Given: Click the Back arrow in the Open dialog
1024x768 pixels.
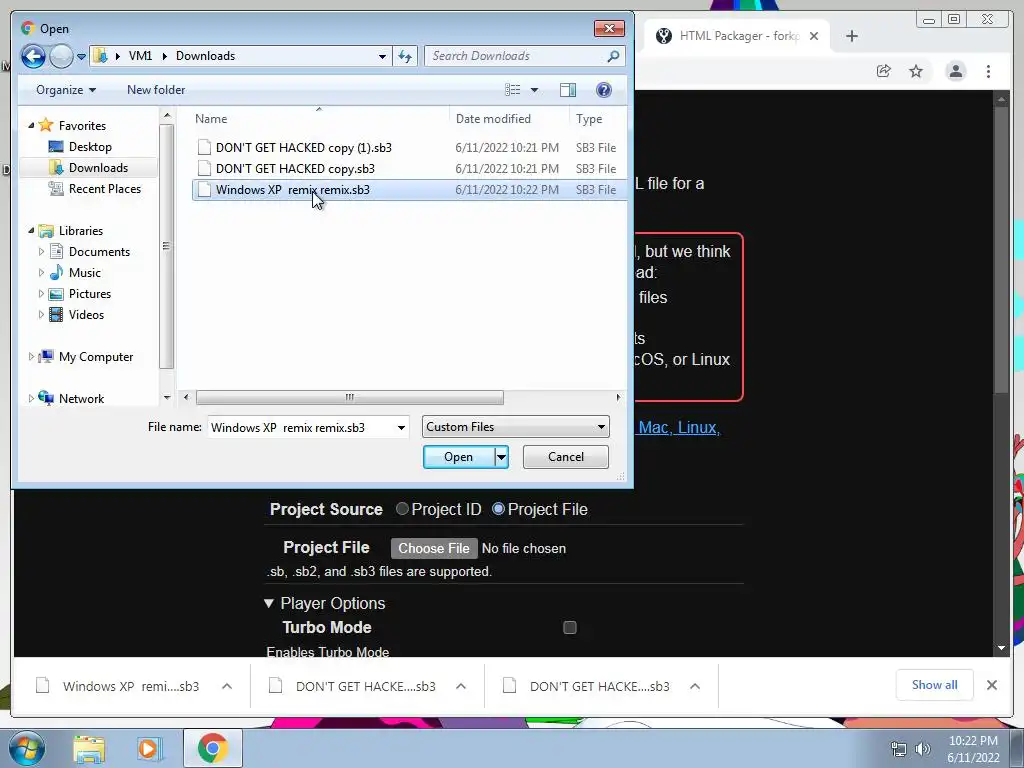Looking at the screenshot, I should tap(33, 56).
